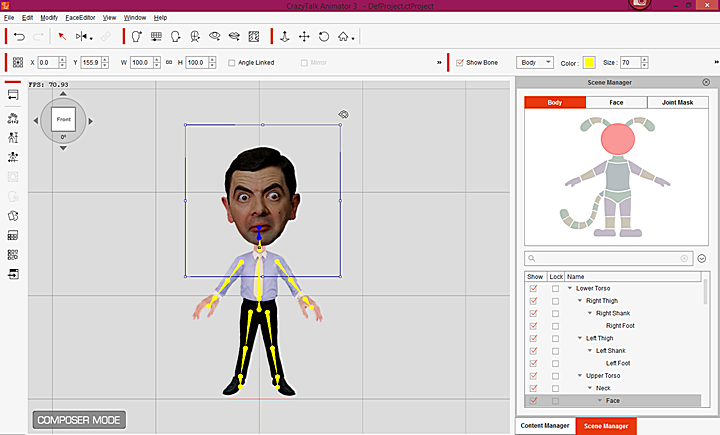Open the File menu

[x=9, y=17]
